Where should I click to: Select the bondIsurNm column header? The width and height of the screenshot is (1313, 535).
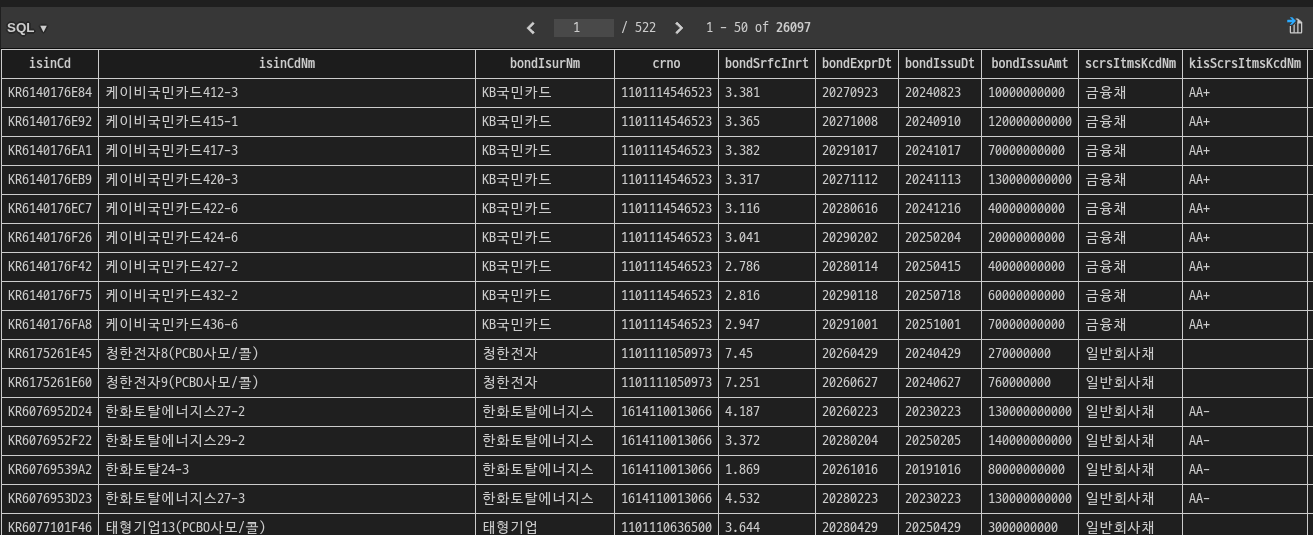[545, 64]
